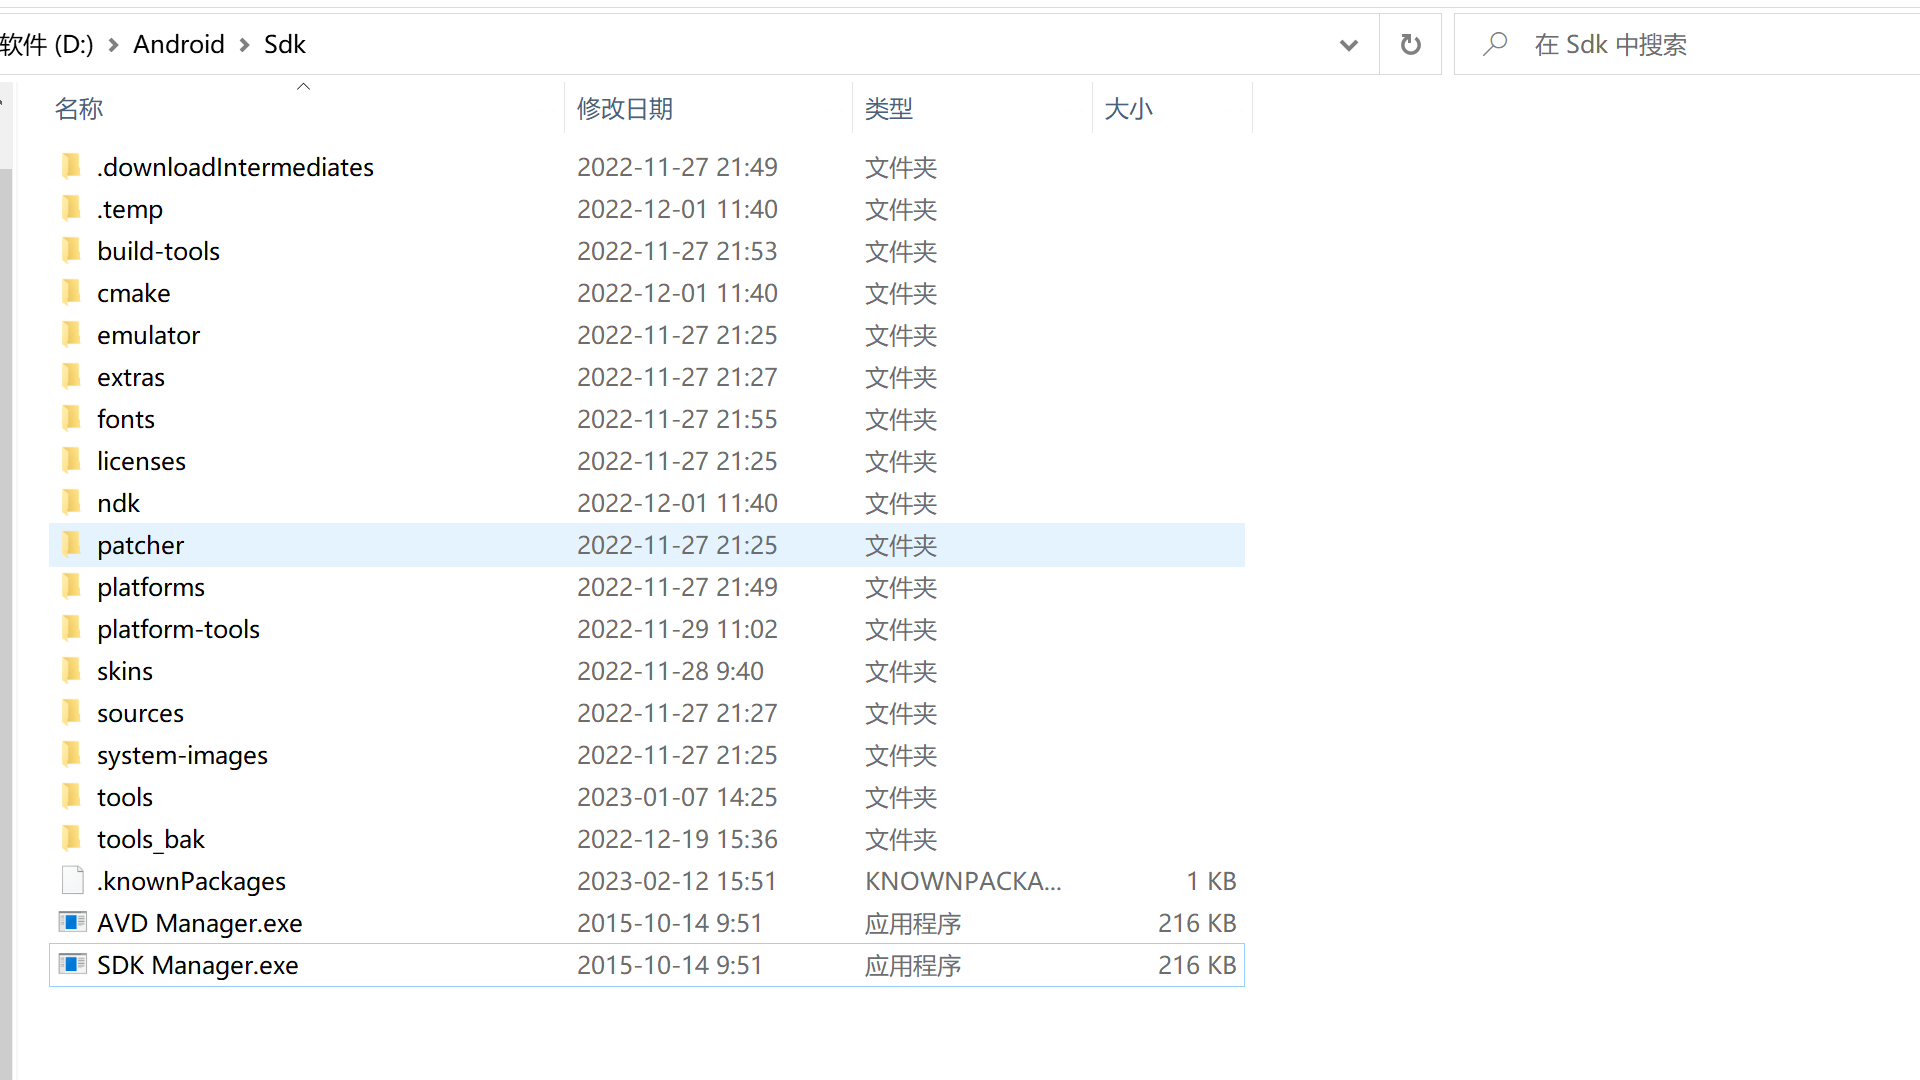This screenshot has width=1920, height=1080.
Task: Sort by the 名称 column header
Action: 79,108
